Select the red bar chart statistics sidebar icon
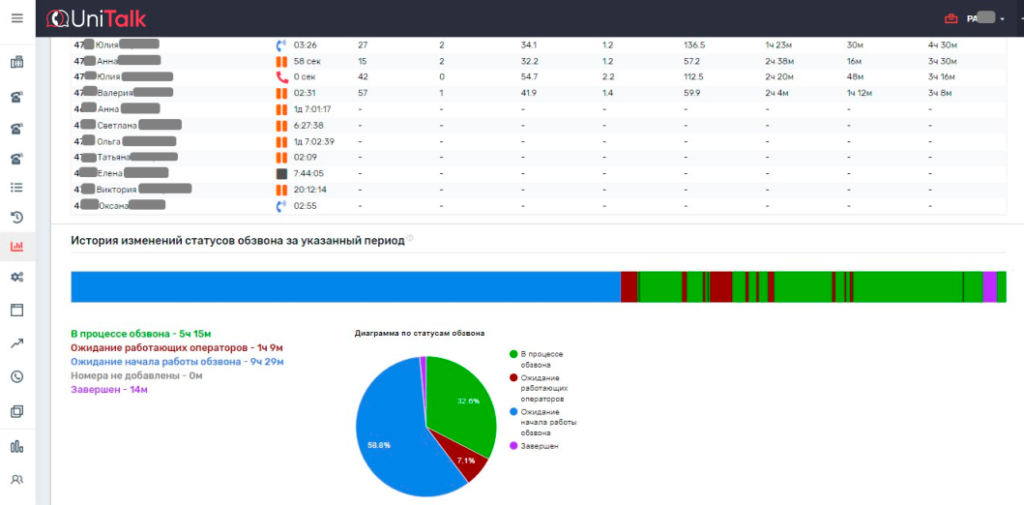Image resolution: width=1024 pixels, height=505 pixels. click(x=17, y=247)
